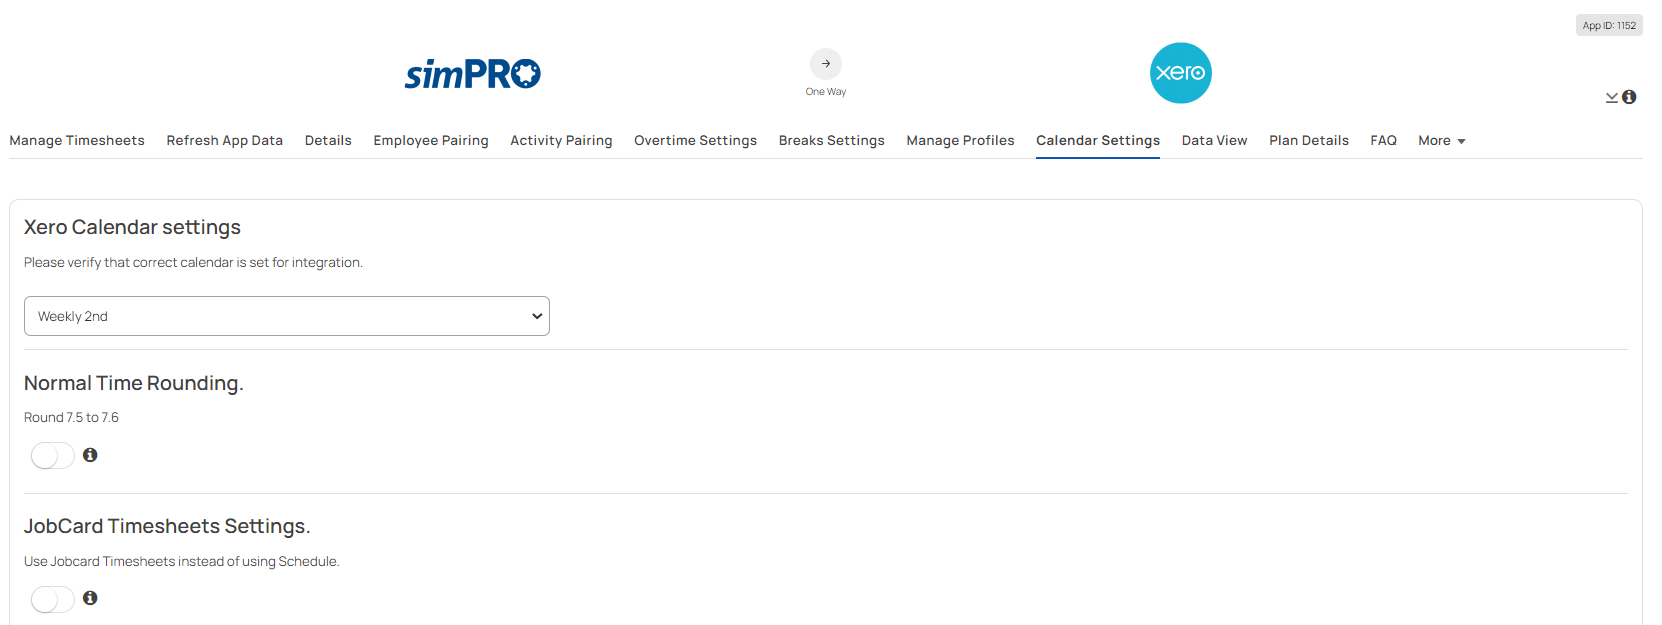Click the JobCard Timesheets Settings heading
This screenshot has height=625, width=1662.
pyautogui.click(x=167, y=526)
